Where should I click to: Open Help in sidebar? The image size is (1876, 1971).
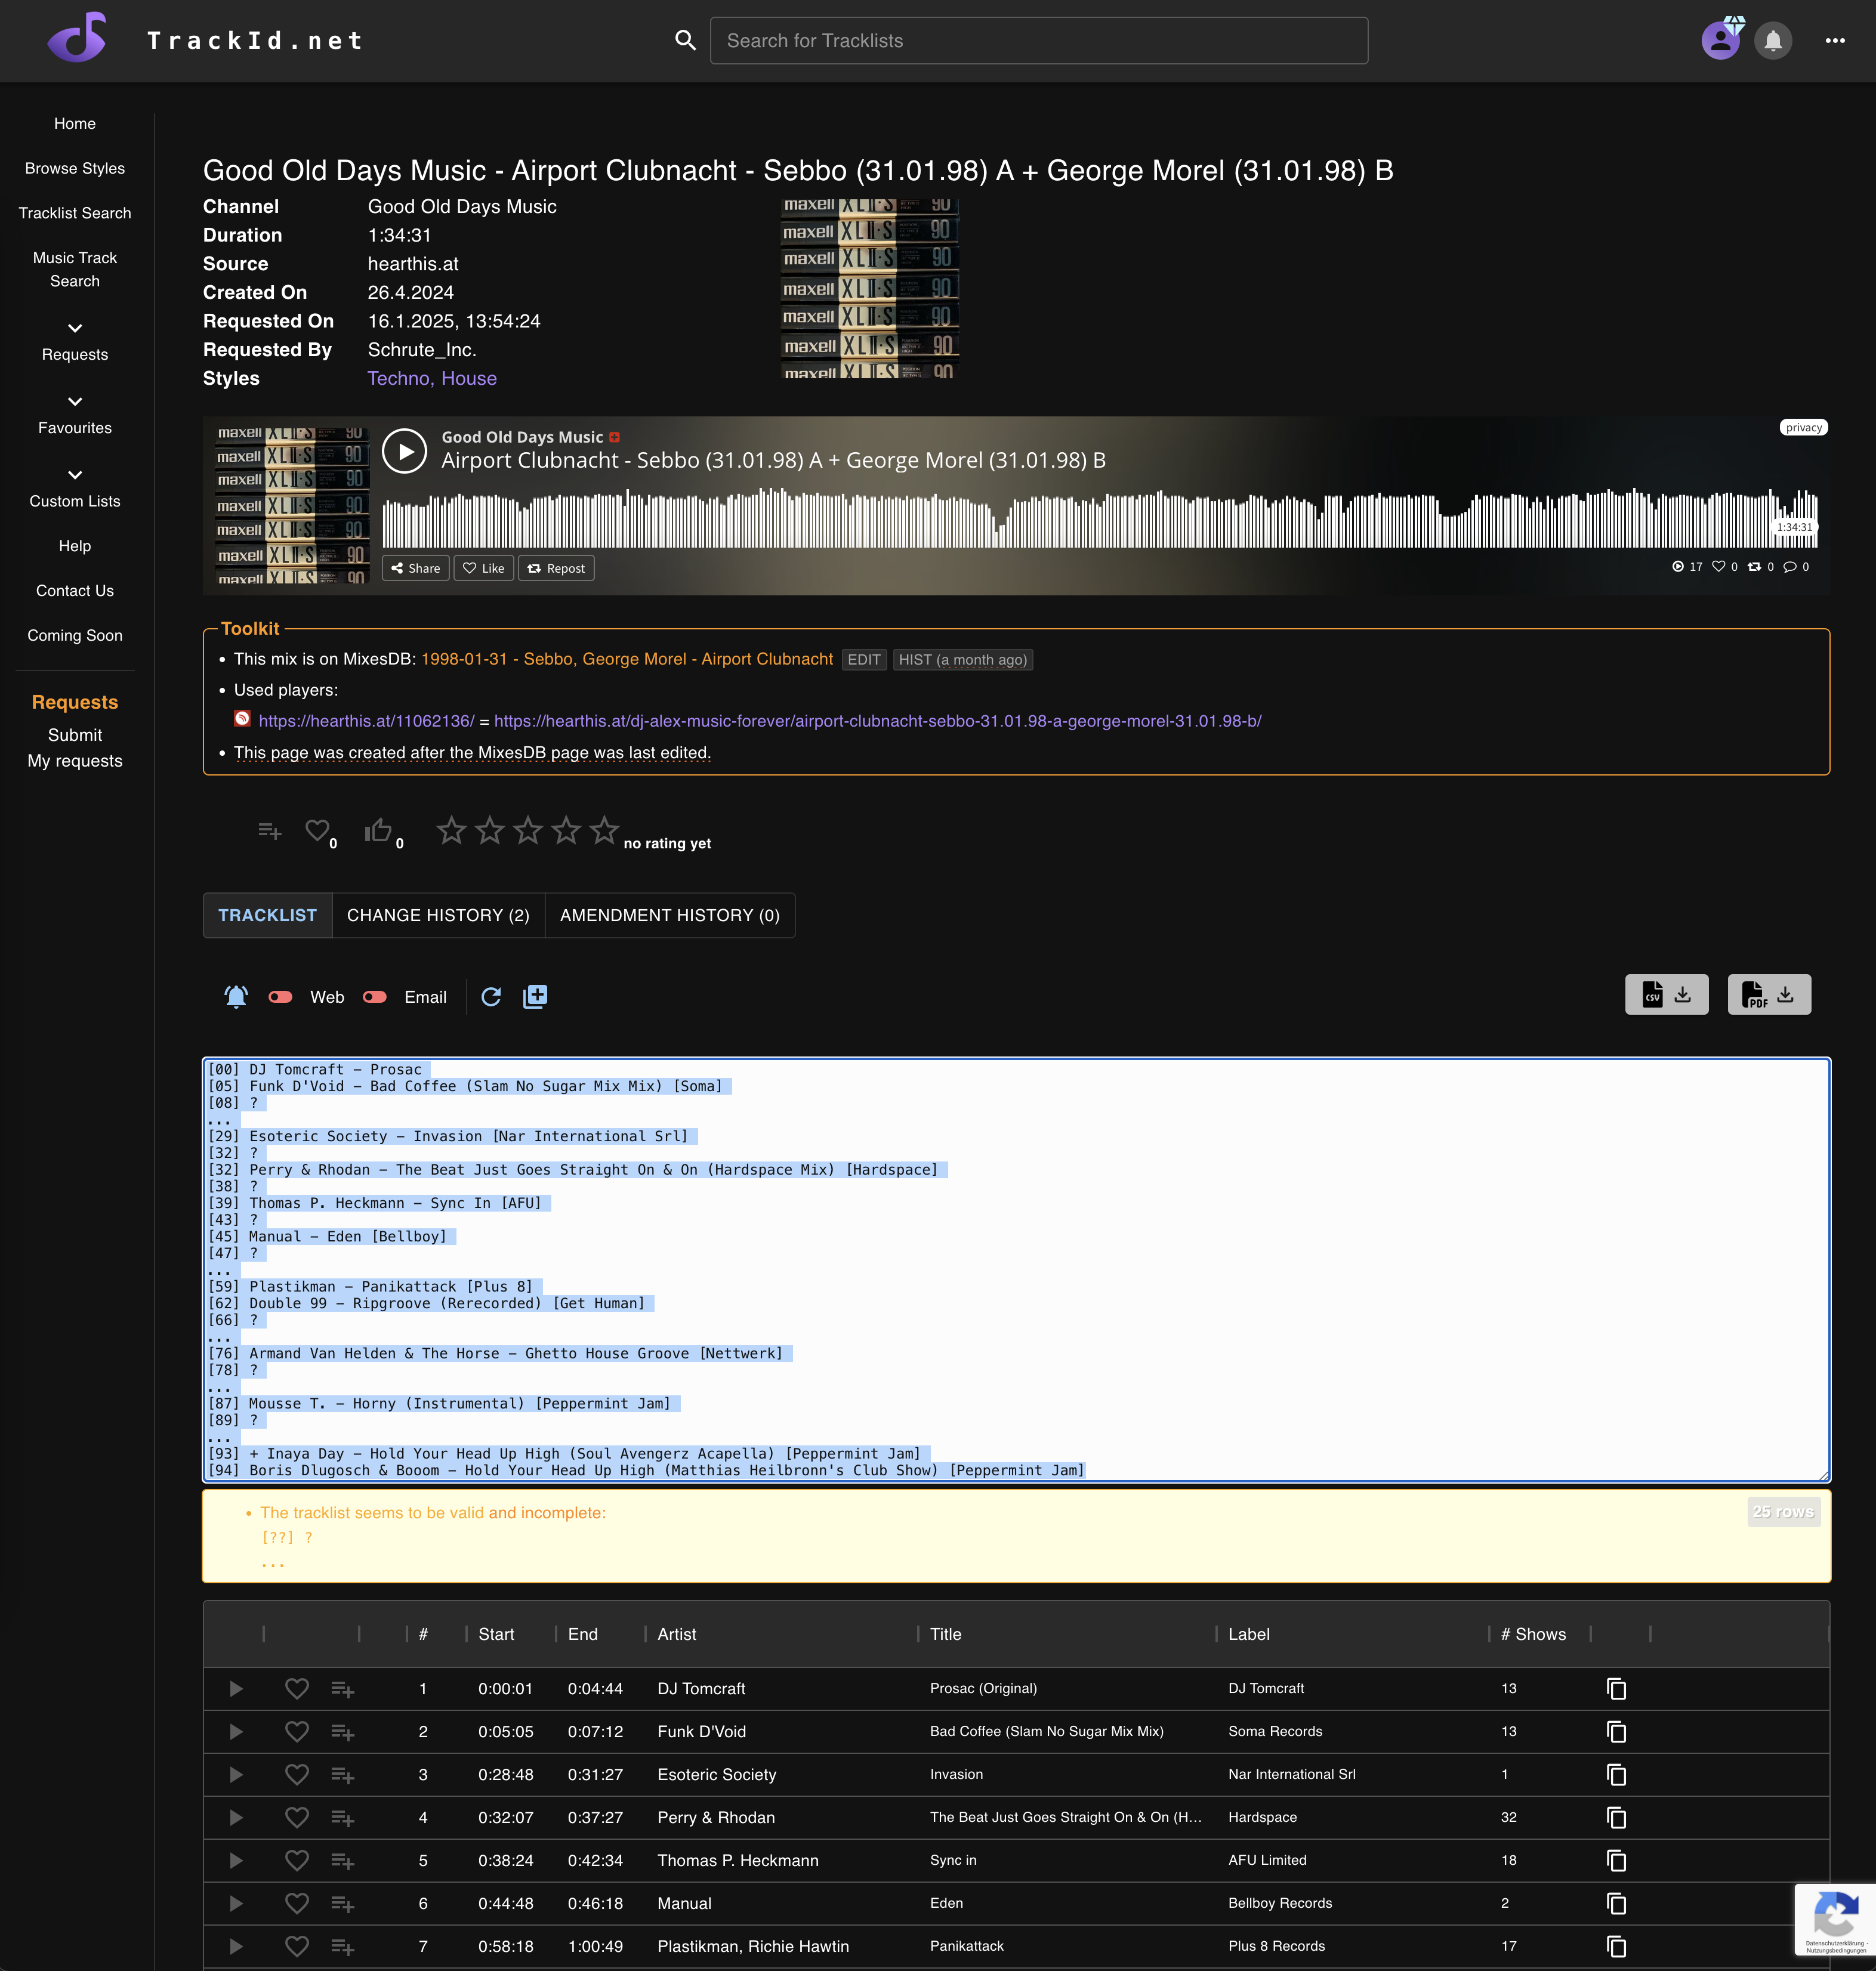(x=75, y=546)
